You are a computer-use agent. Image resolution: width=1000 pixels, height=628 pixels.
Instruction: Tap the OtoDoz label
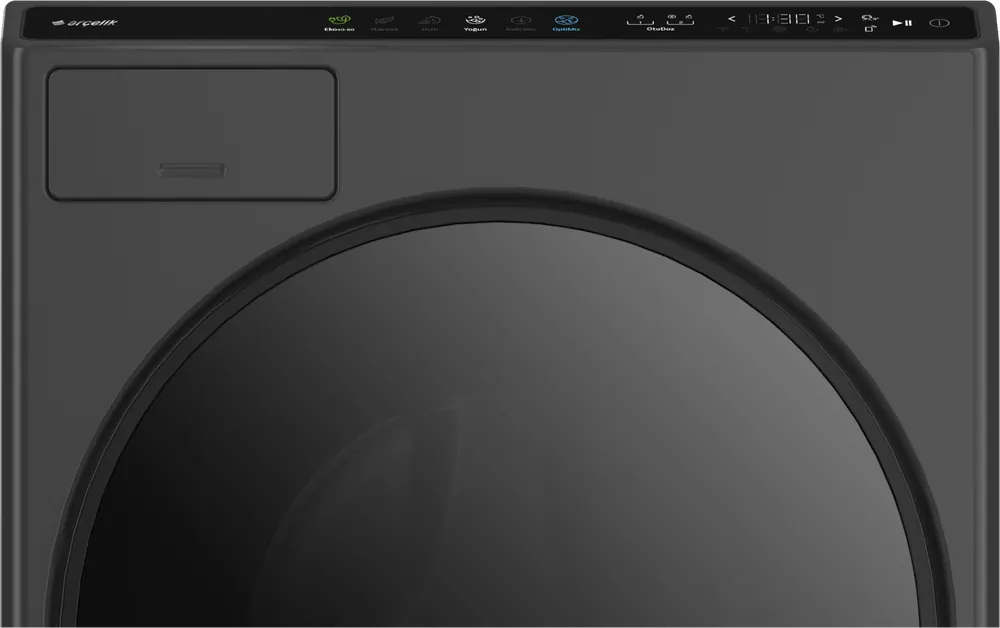click(x=660, y=29)
